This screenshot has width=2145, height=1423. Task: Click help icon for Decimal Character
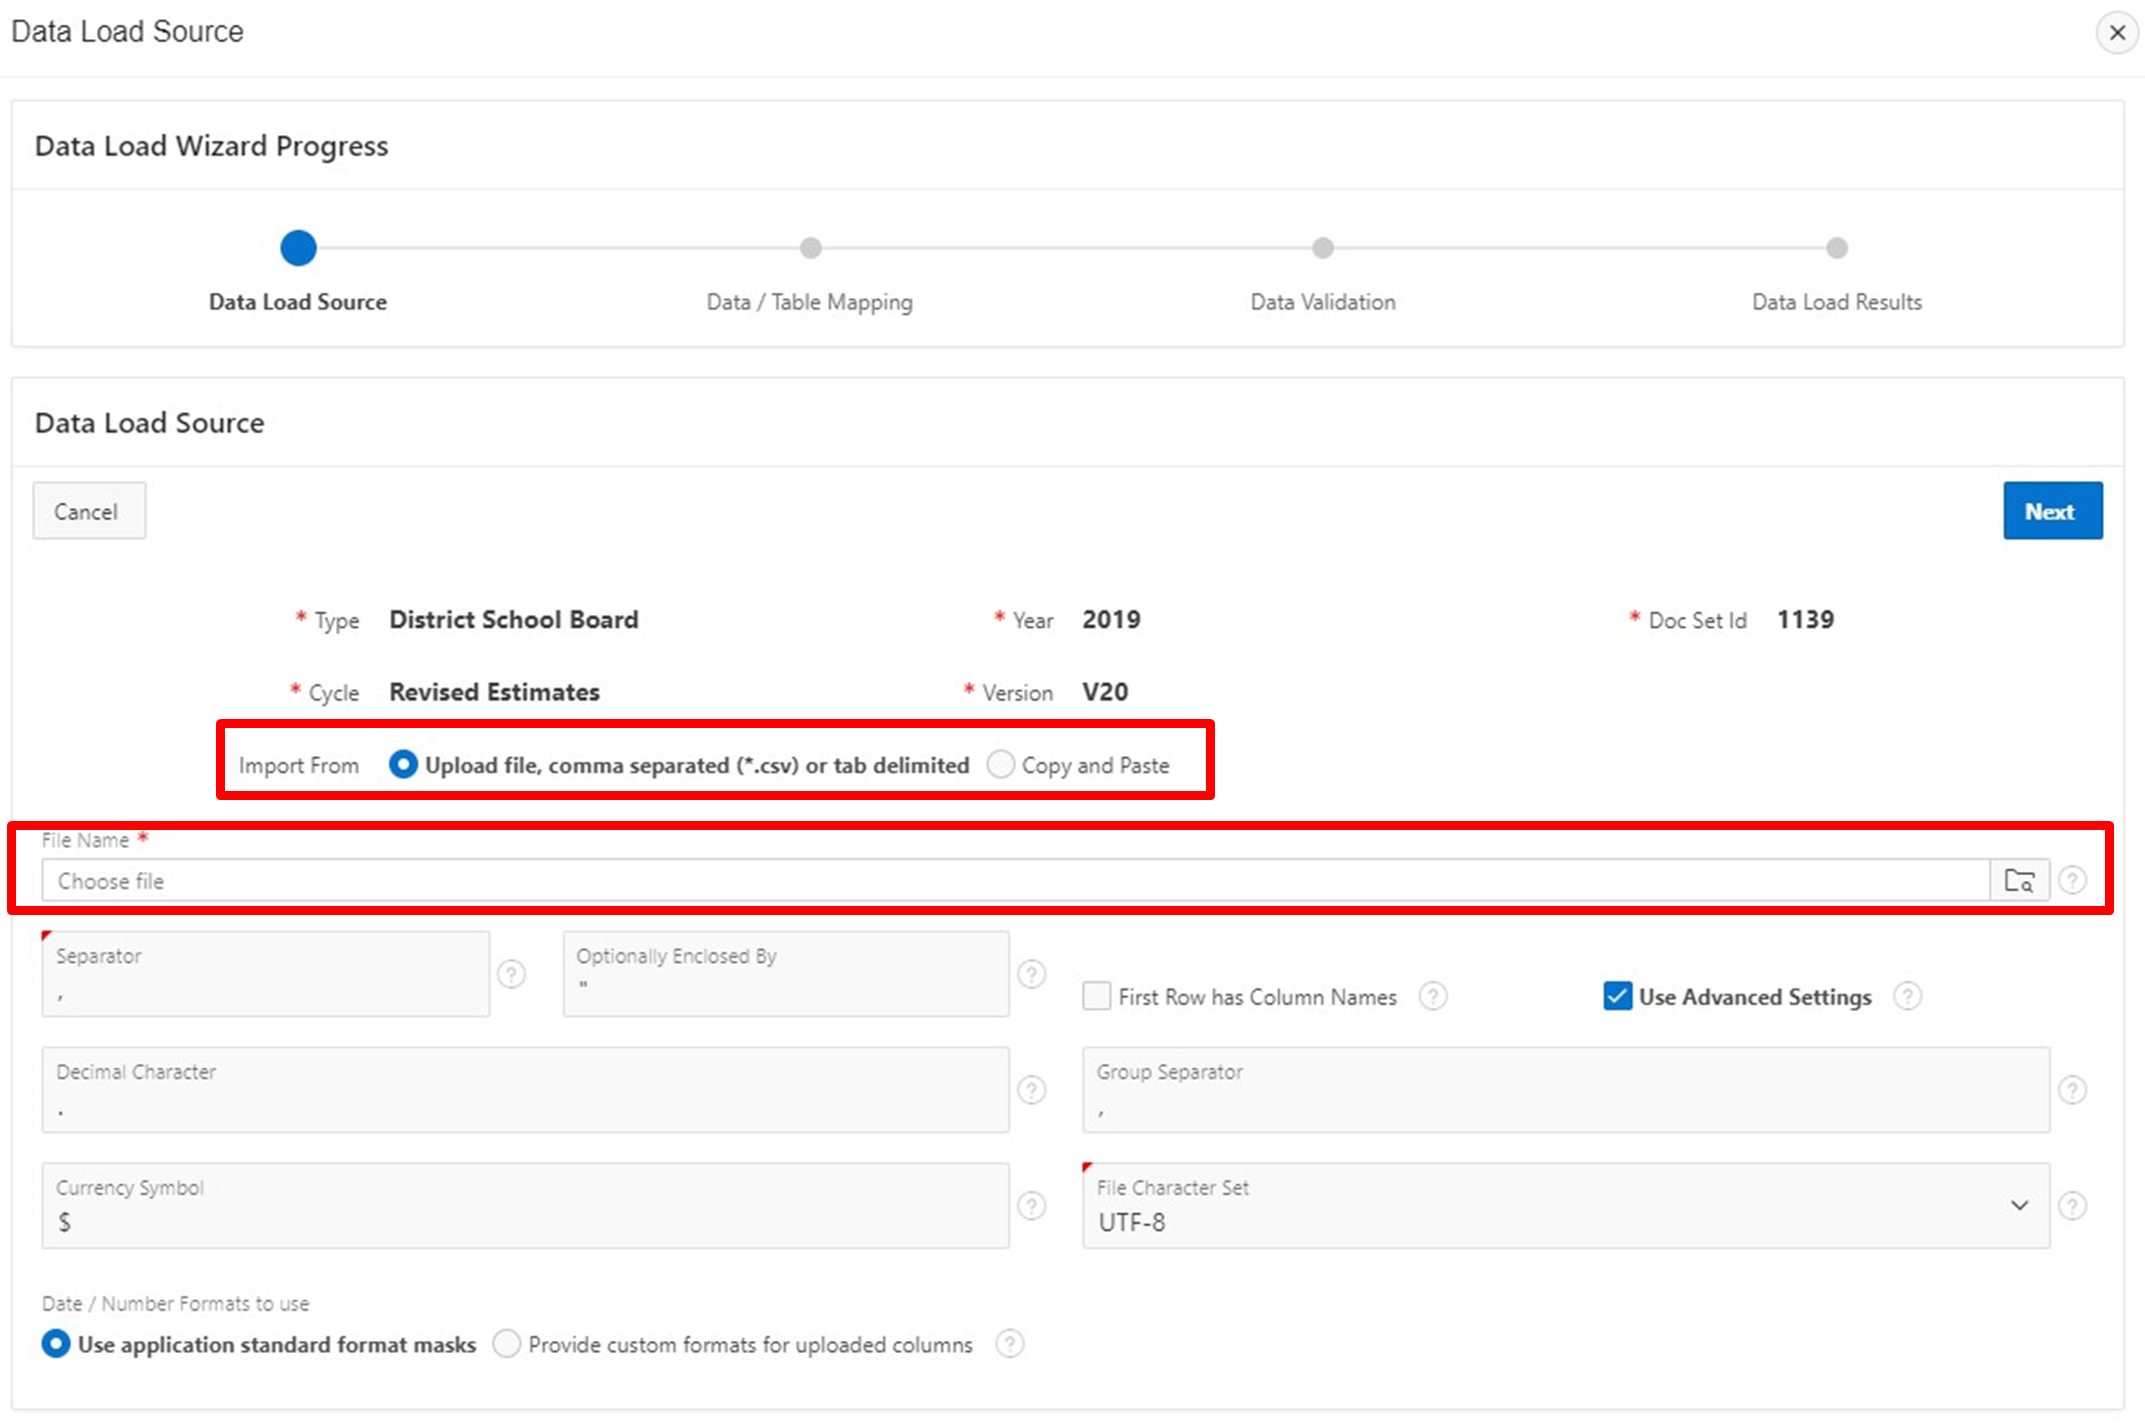coord(1031,1090)
